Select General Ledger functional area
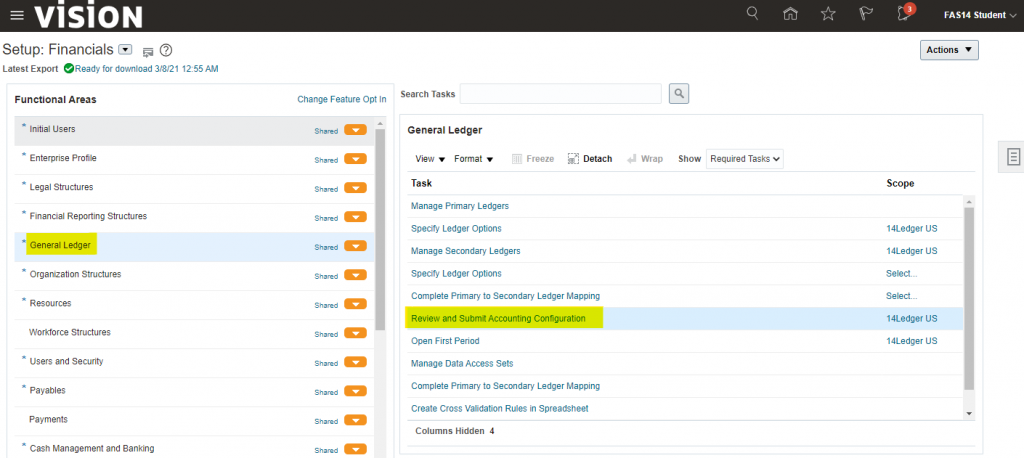This screenshot has width=1024, height=458. [x=60, y=245]
